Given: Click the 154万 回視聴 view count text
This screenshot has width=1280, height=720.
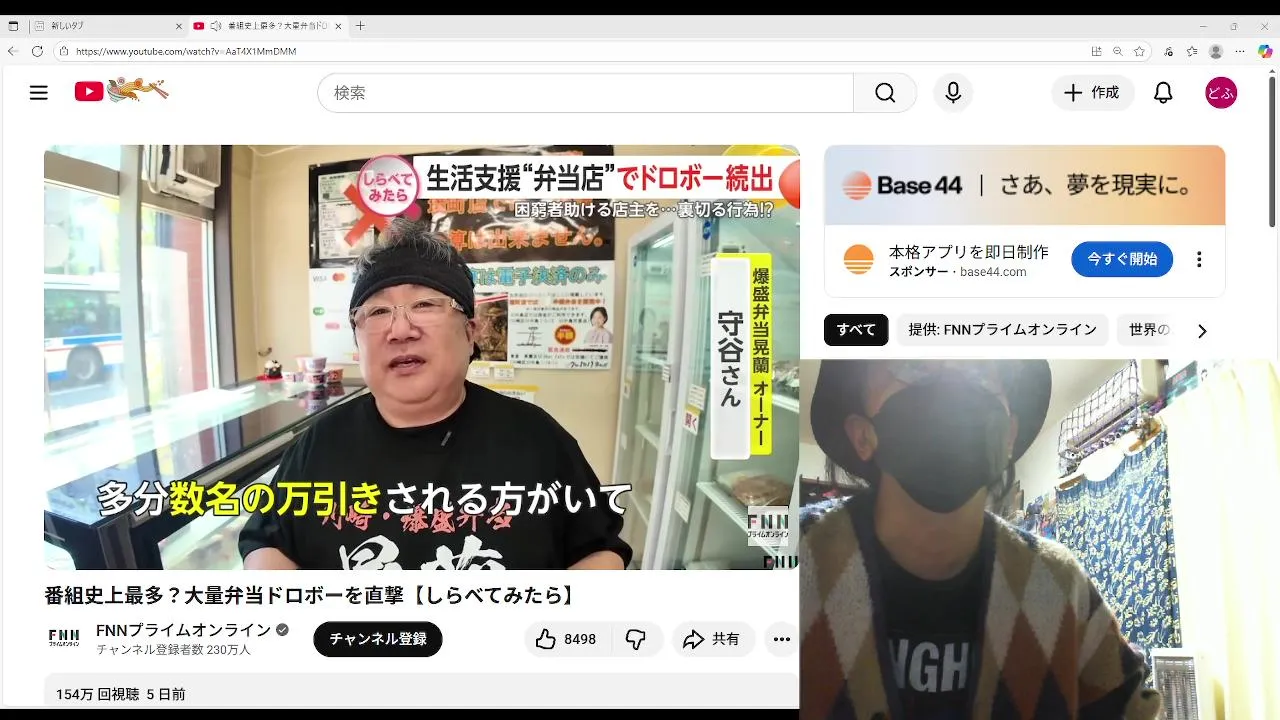Looking at the screenshot, I should click(x=97, y=694).
